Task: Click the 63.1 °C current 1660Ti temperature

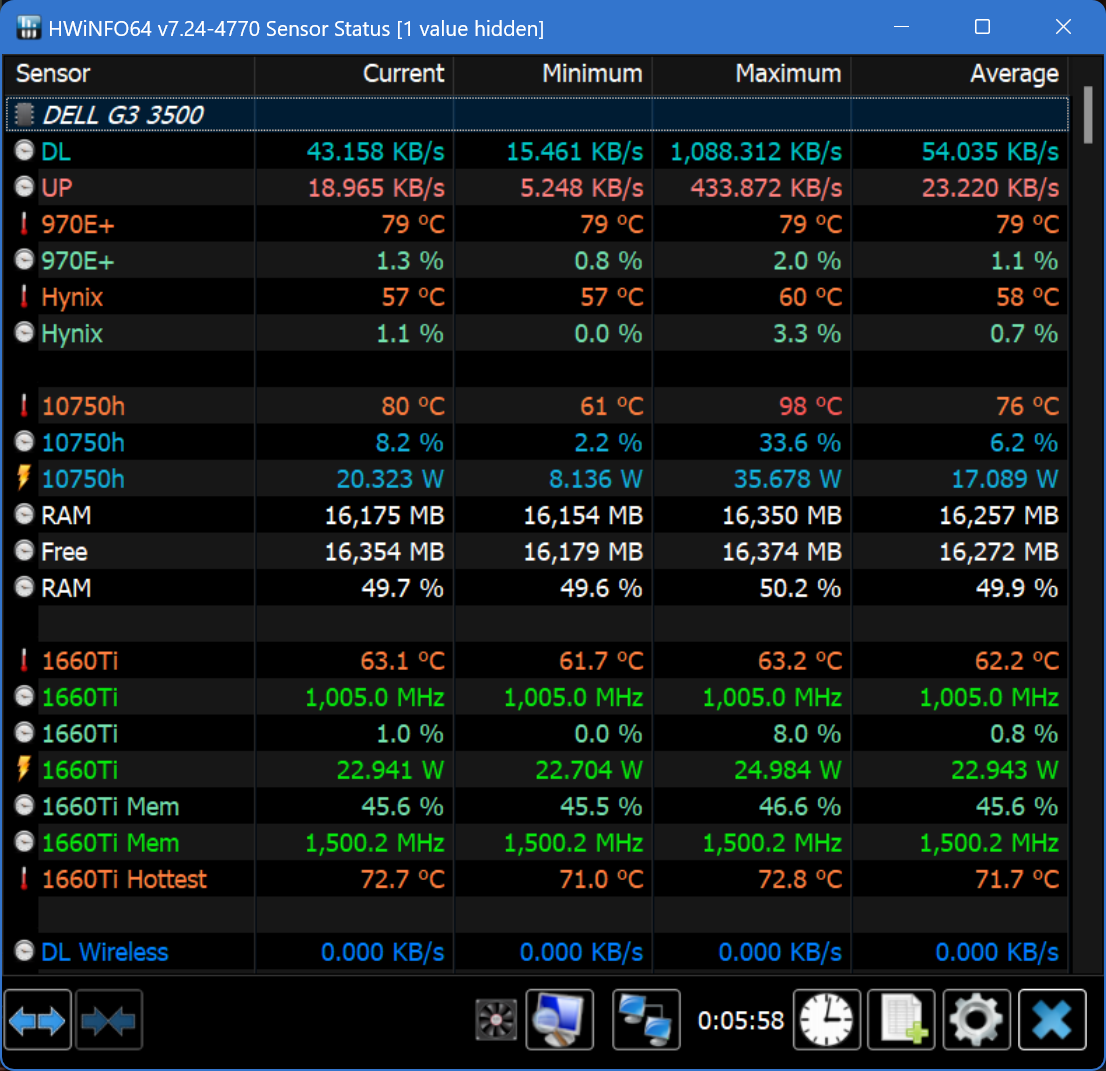Action: 403,661
